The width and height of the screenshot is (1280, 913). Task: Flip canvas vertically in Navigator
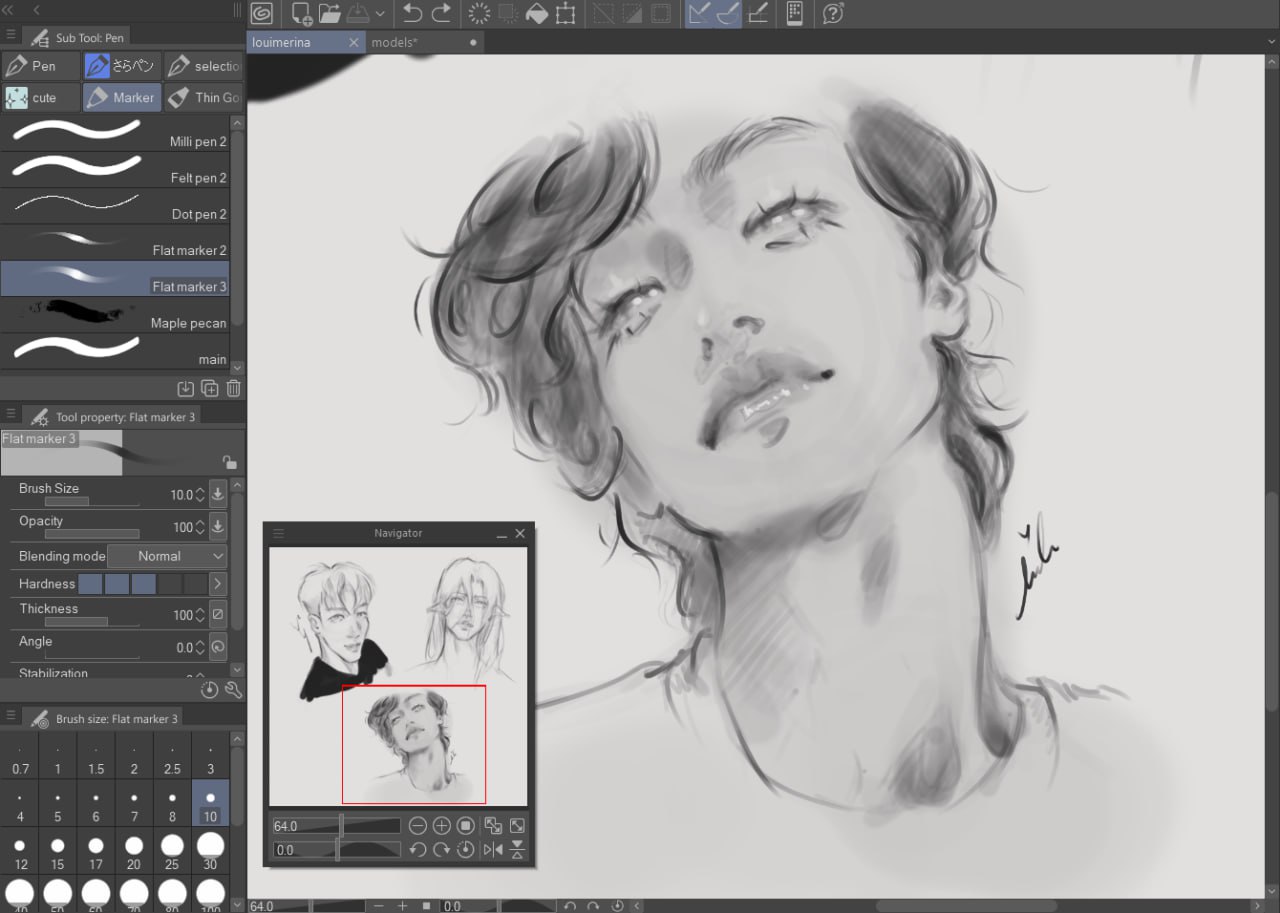pos(517,850)
